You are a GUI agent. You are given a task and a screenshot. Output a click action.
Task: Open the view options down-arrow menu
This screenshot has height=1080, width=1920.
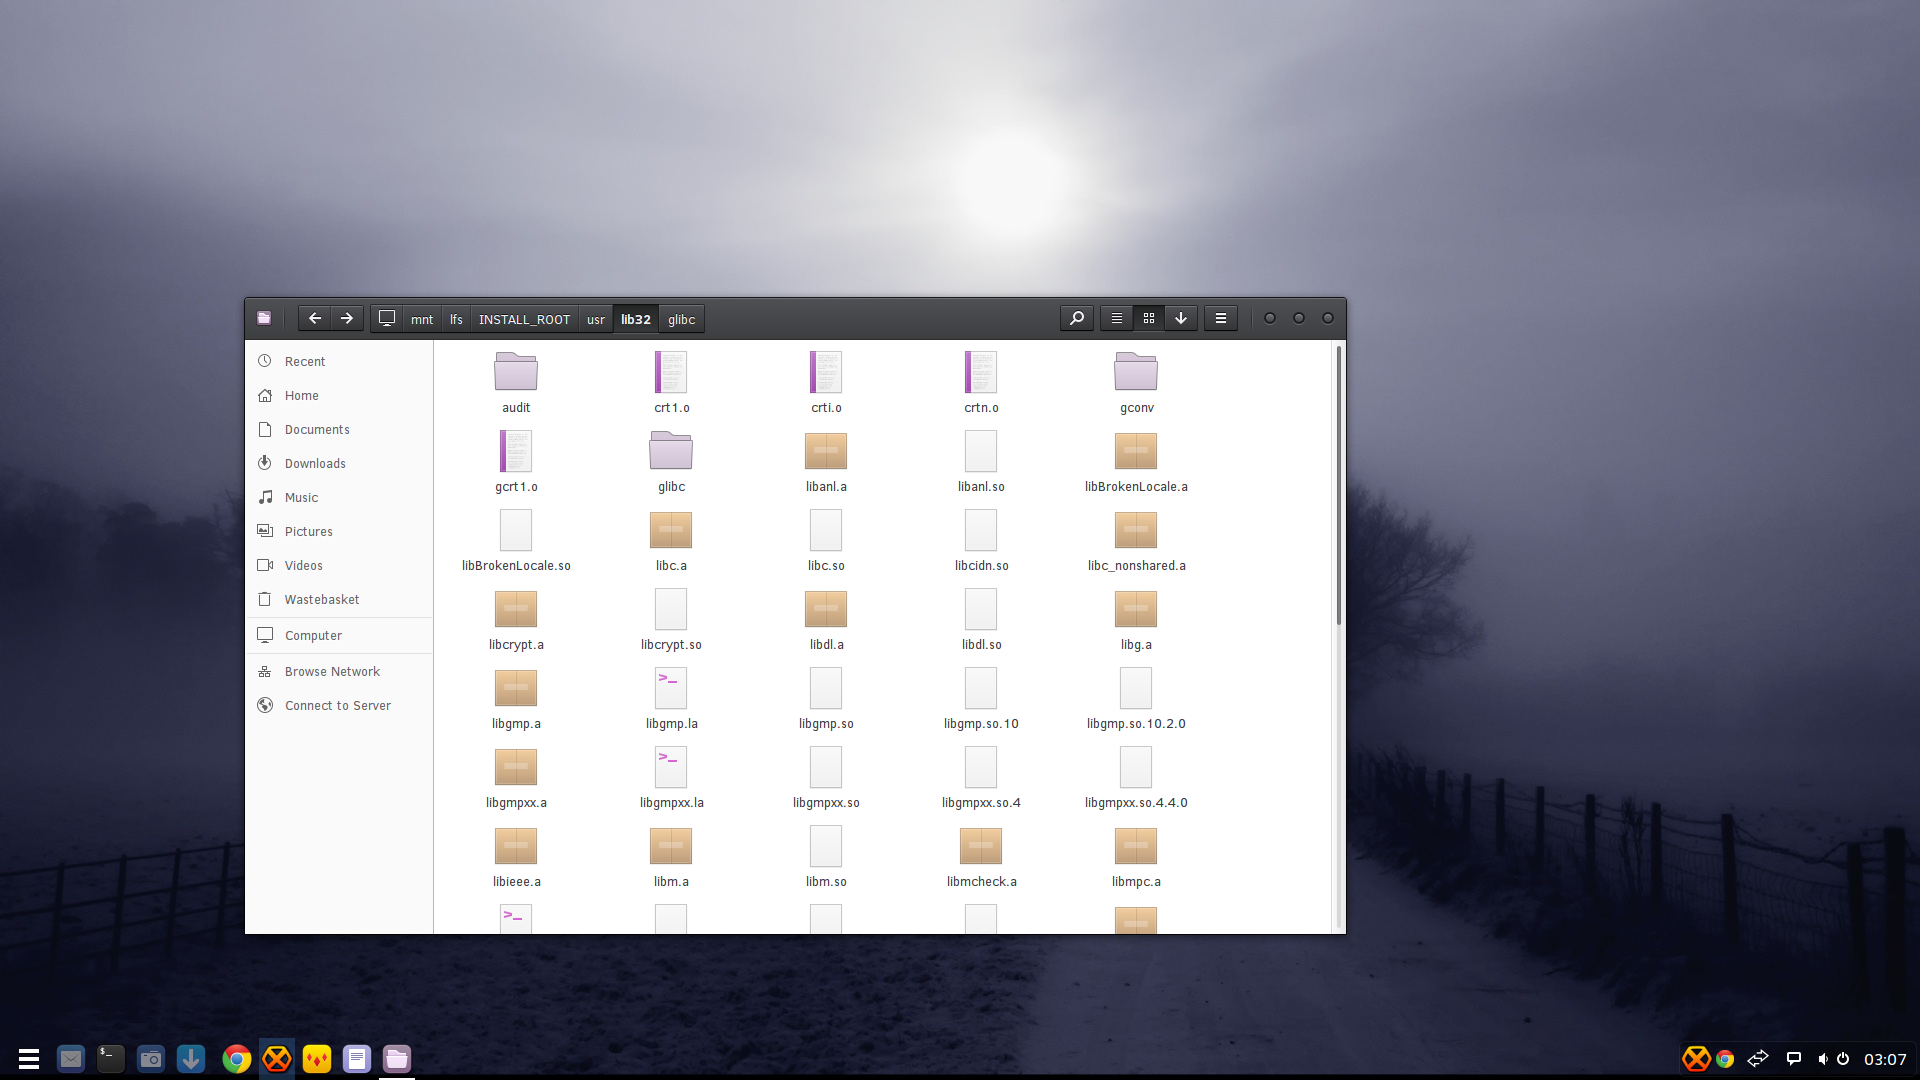pos(1181,319)
